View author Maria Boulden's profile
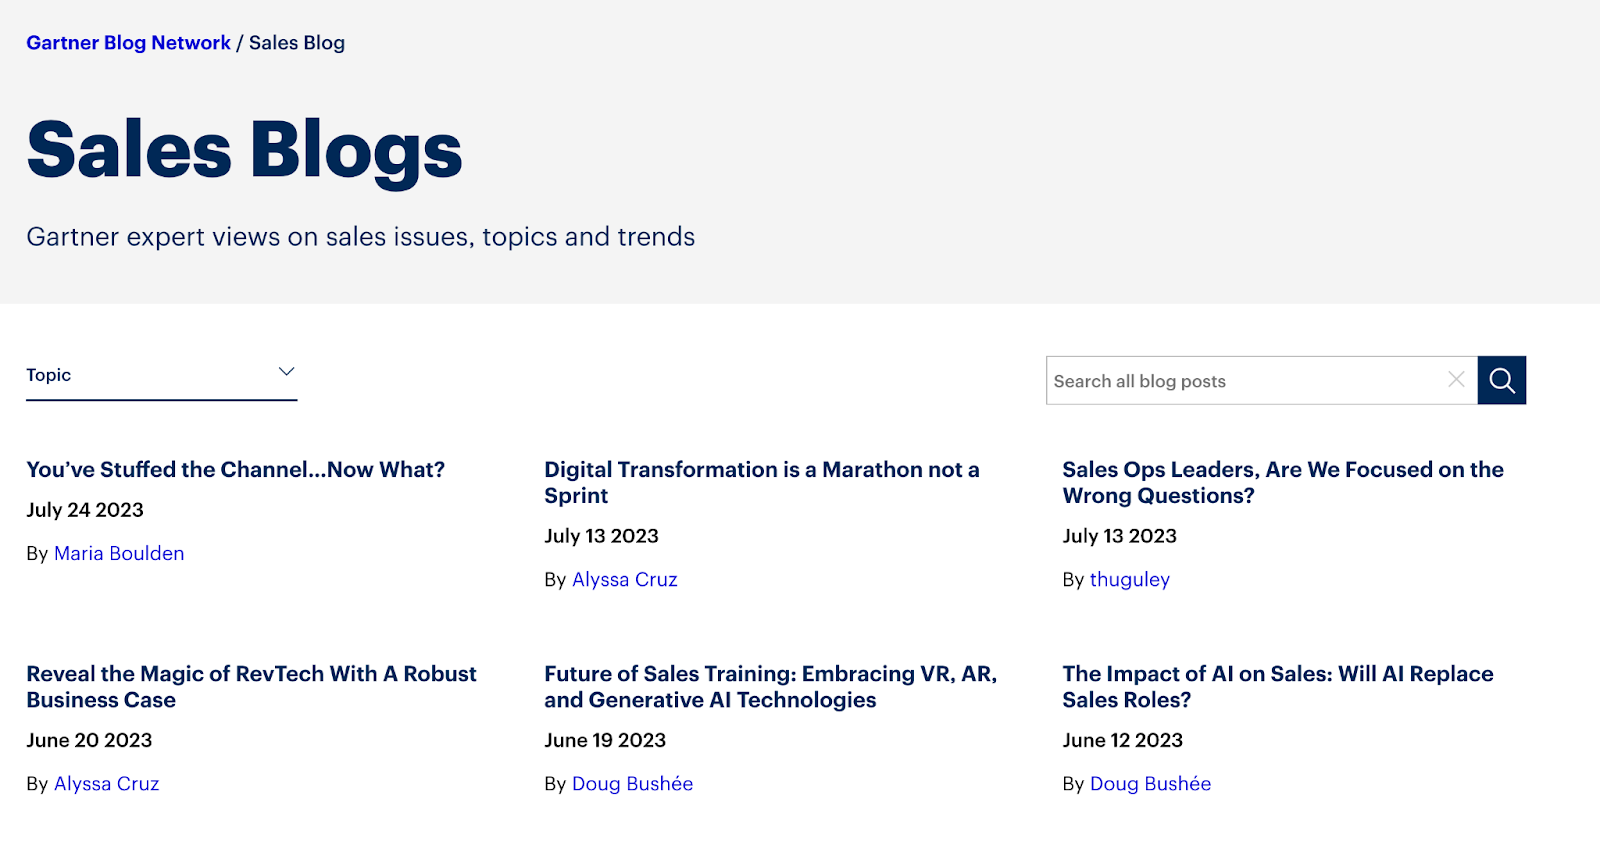 119,553
